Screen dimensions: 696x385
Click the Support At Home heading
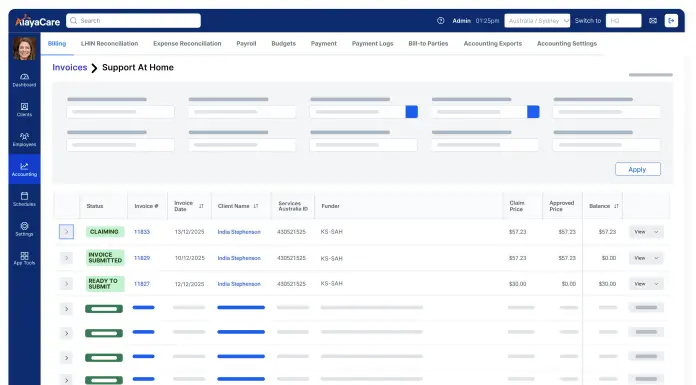(x=138, y=67)
